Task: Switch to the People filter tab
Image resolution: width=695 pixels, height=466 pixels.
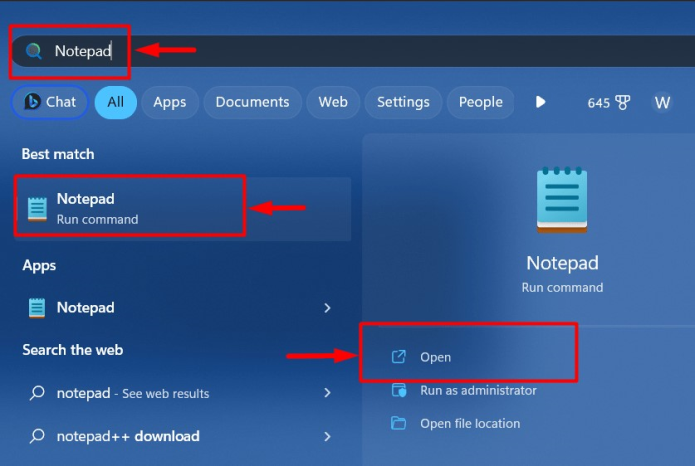Action: tap(480, 102)
